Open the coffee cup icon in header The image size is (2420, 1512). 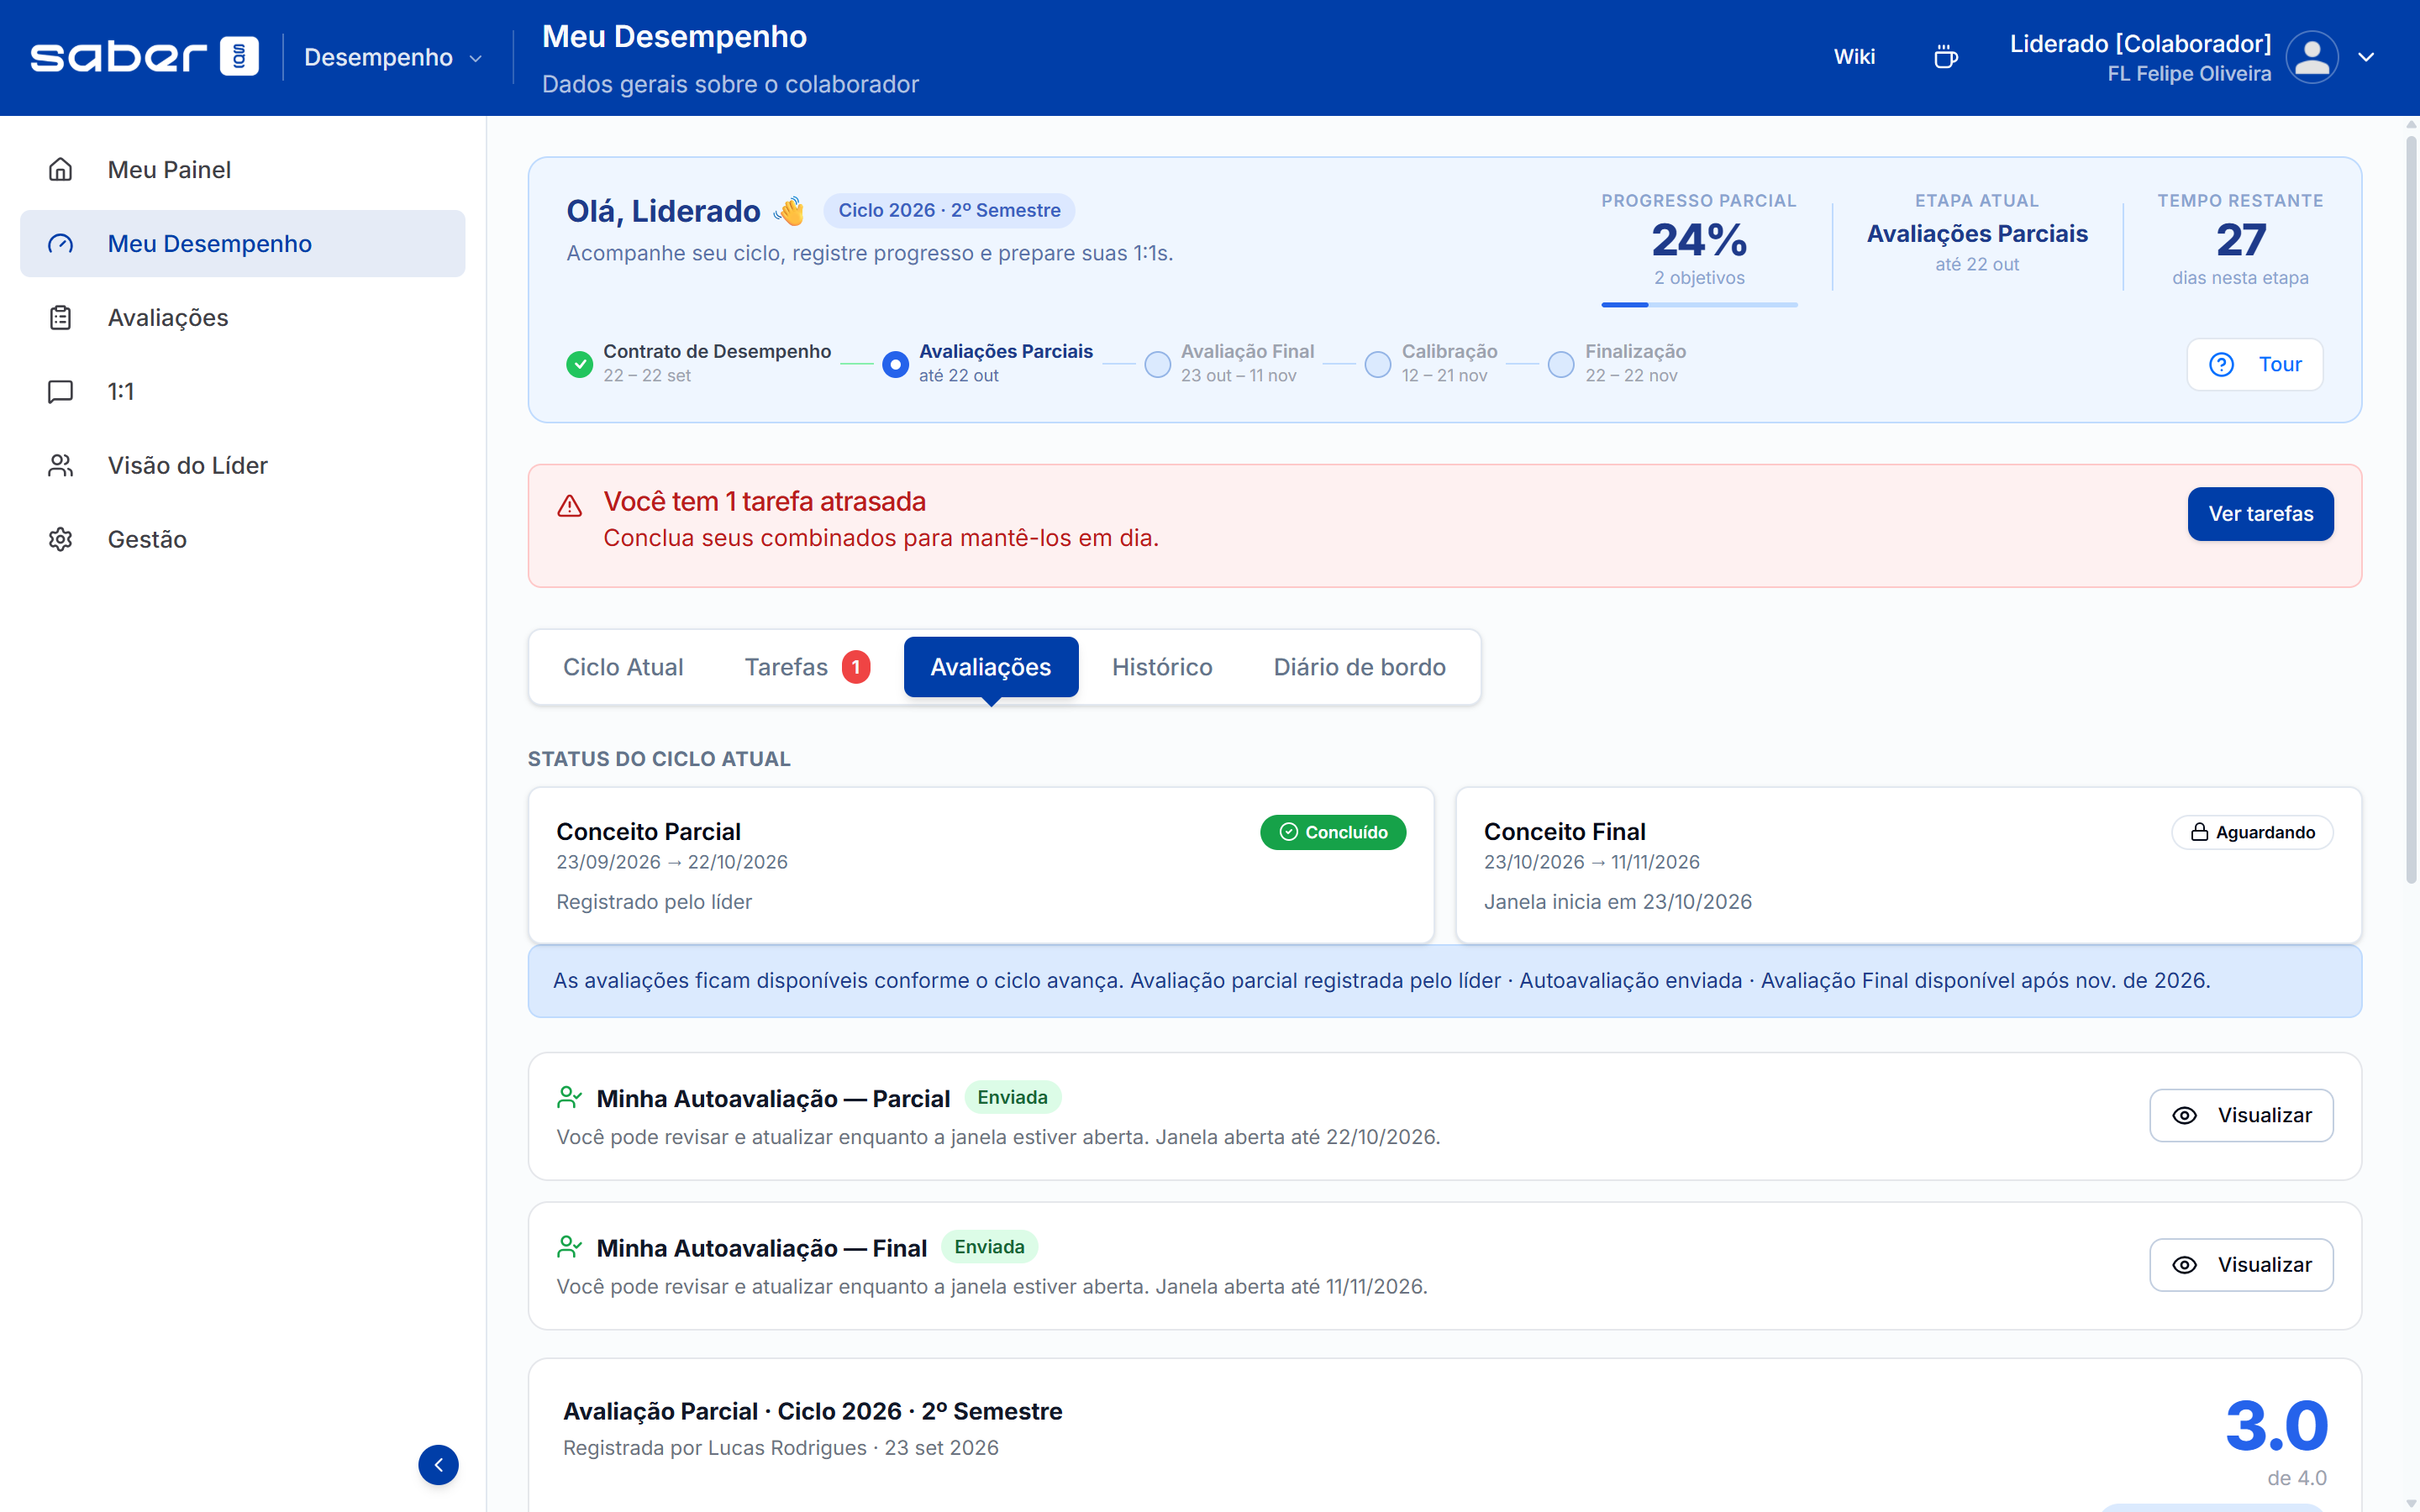pos(1945,57)
